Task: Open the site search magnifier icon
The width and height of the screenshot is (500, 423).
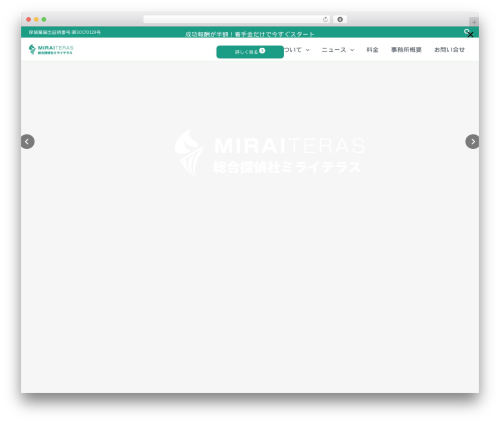Action: (466, 31)
